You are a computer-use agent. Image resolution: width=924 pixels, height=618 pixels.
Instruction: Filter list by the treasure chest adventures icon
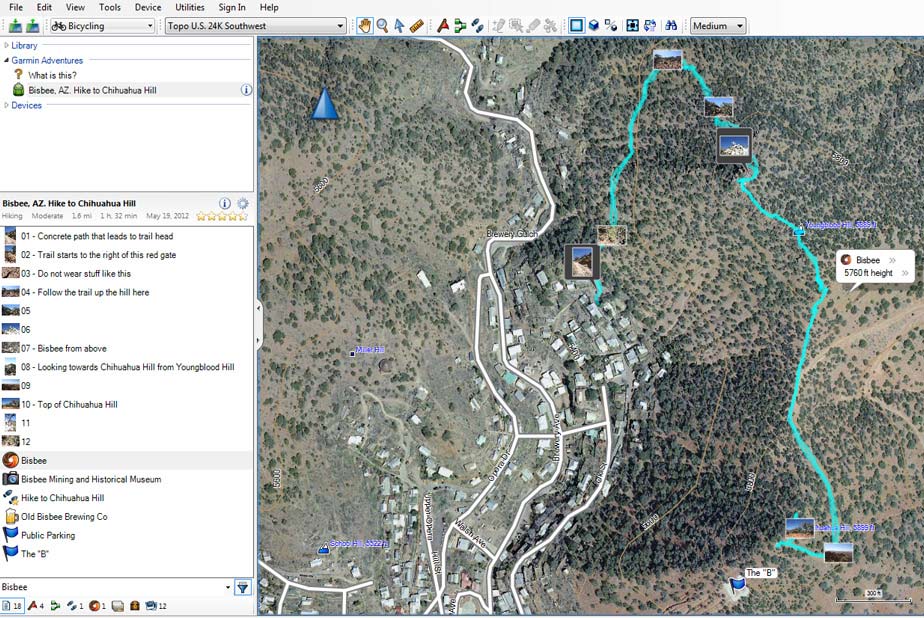(134, 606)
